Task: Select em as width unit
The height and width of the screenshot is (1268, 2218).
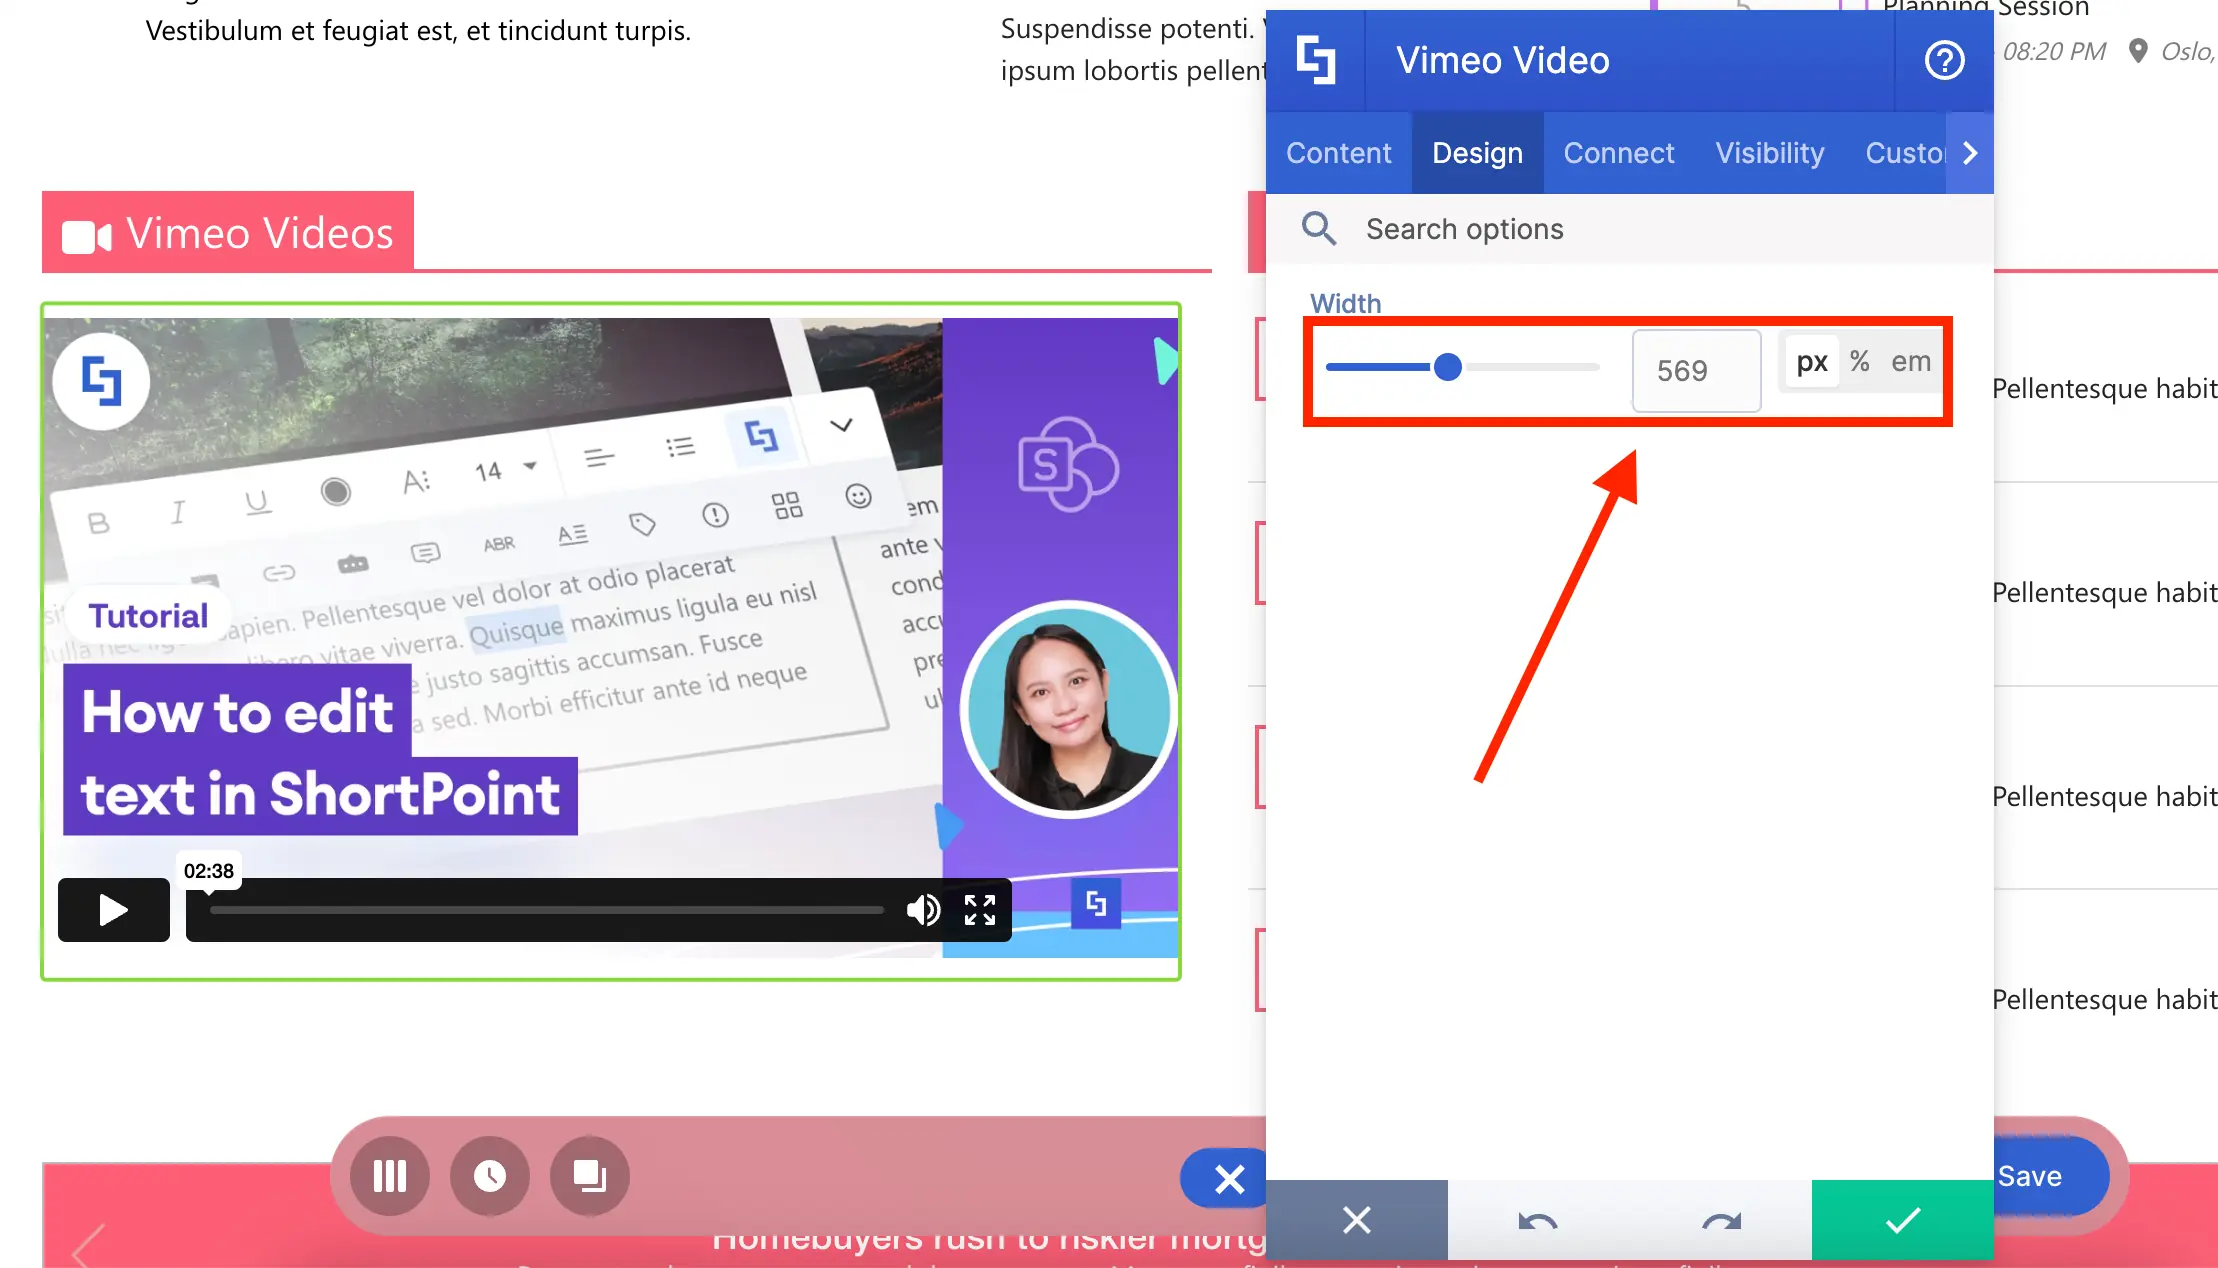Action: pos(1910,361)
